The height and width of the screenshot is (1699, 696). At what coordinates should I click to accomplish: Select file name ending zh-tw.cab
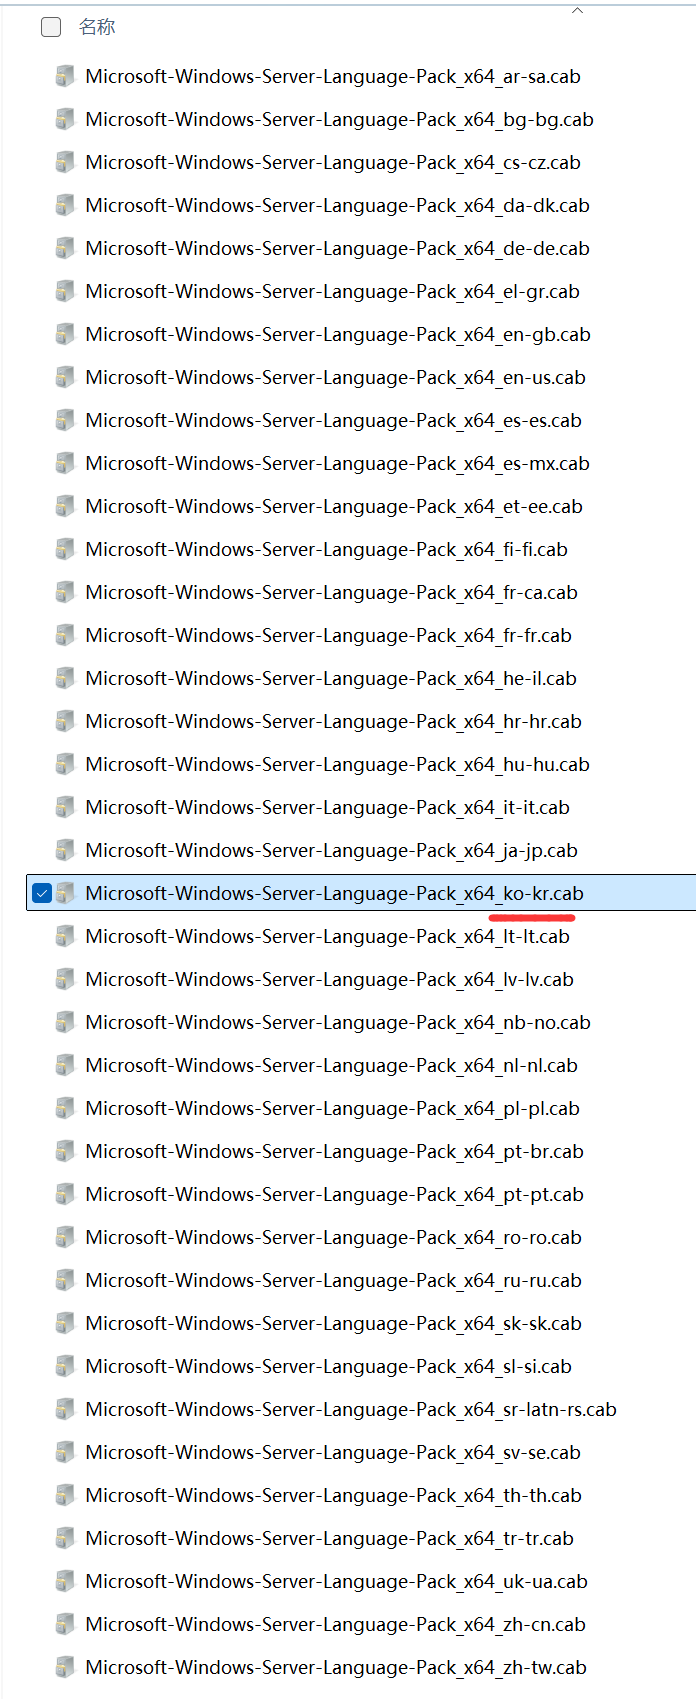pos(336,1668)
